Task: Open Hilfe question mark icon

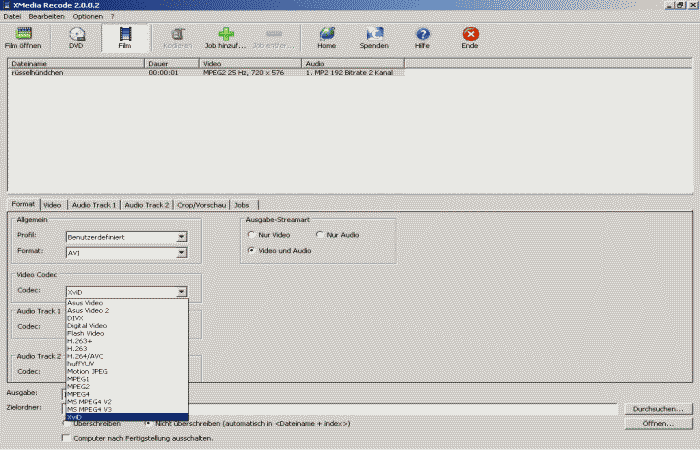Action: click(x=423, y=35)
